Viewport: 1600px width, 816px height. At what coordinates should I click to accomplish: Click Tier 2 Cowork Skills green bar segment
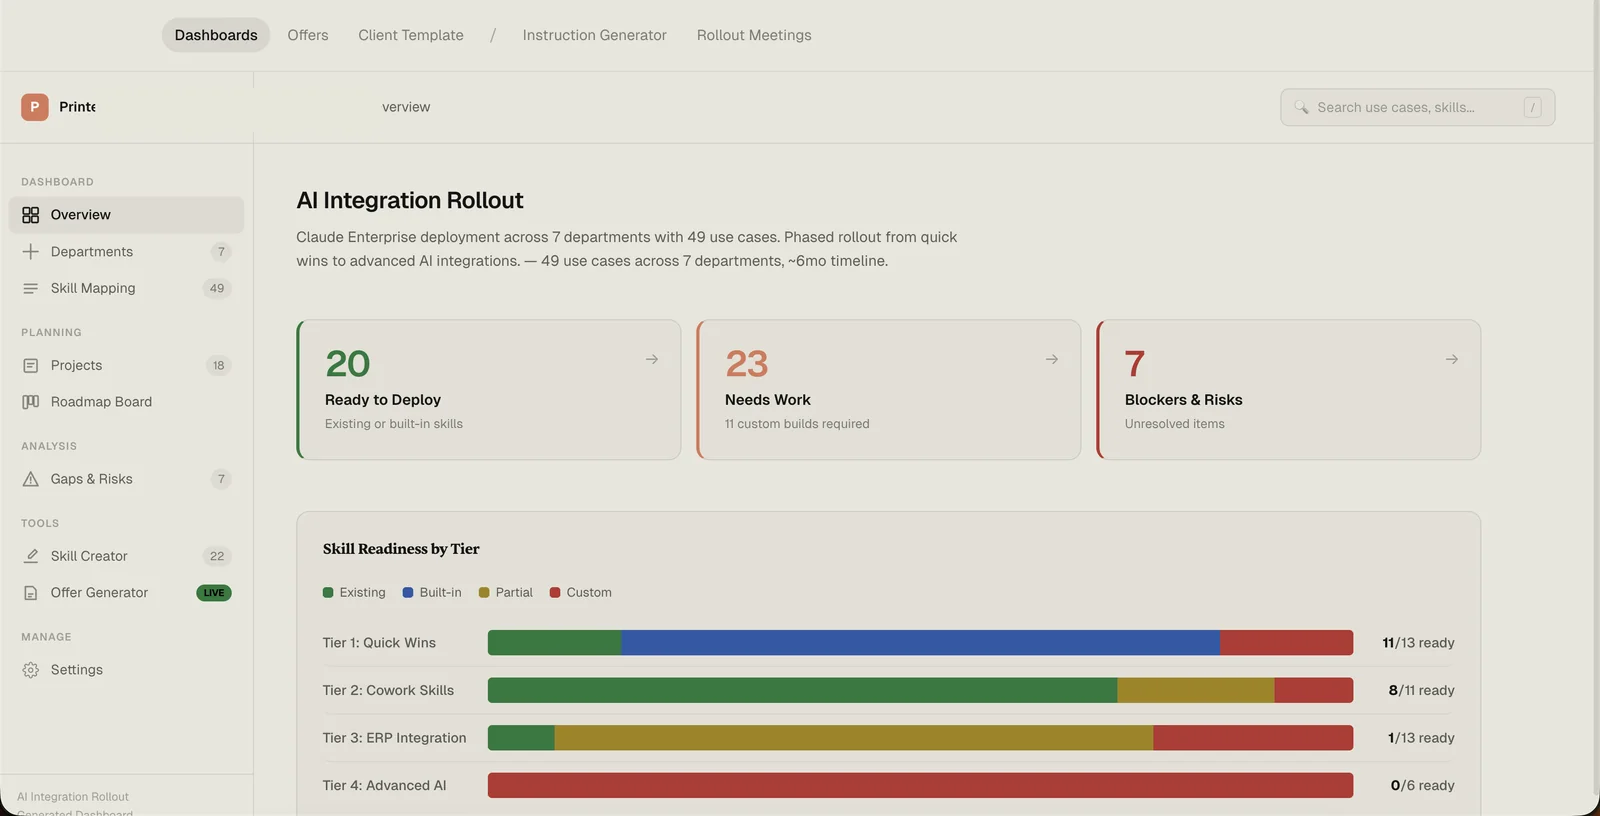[x=802, y=690]
